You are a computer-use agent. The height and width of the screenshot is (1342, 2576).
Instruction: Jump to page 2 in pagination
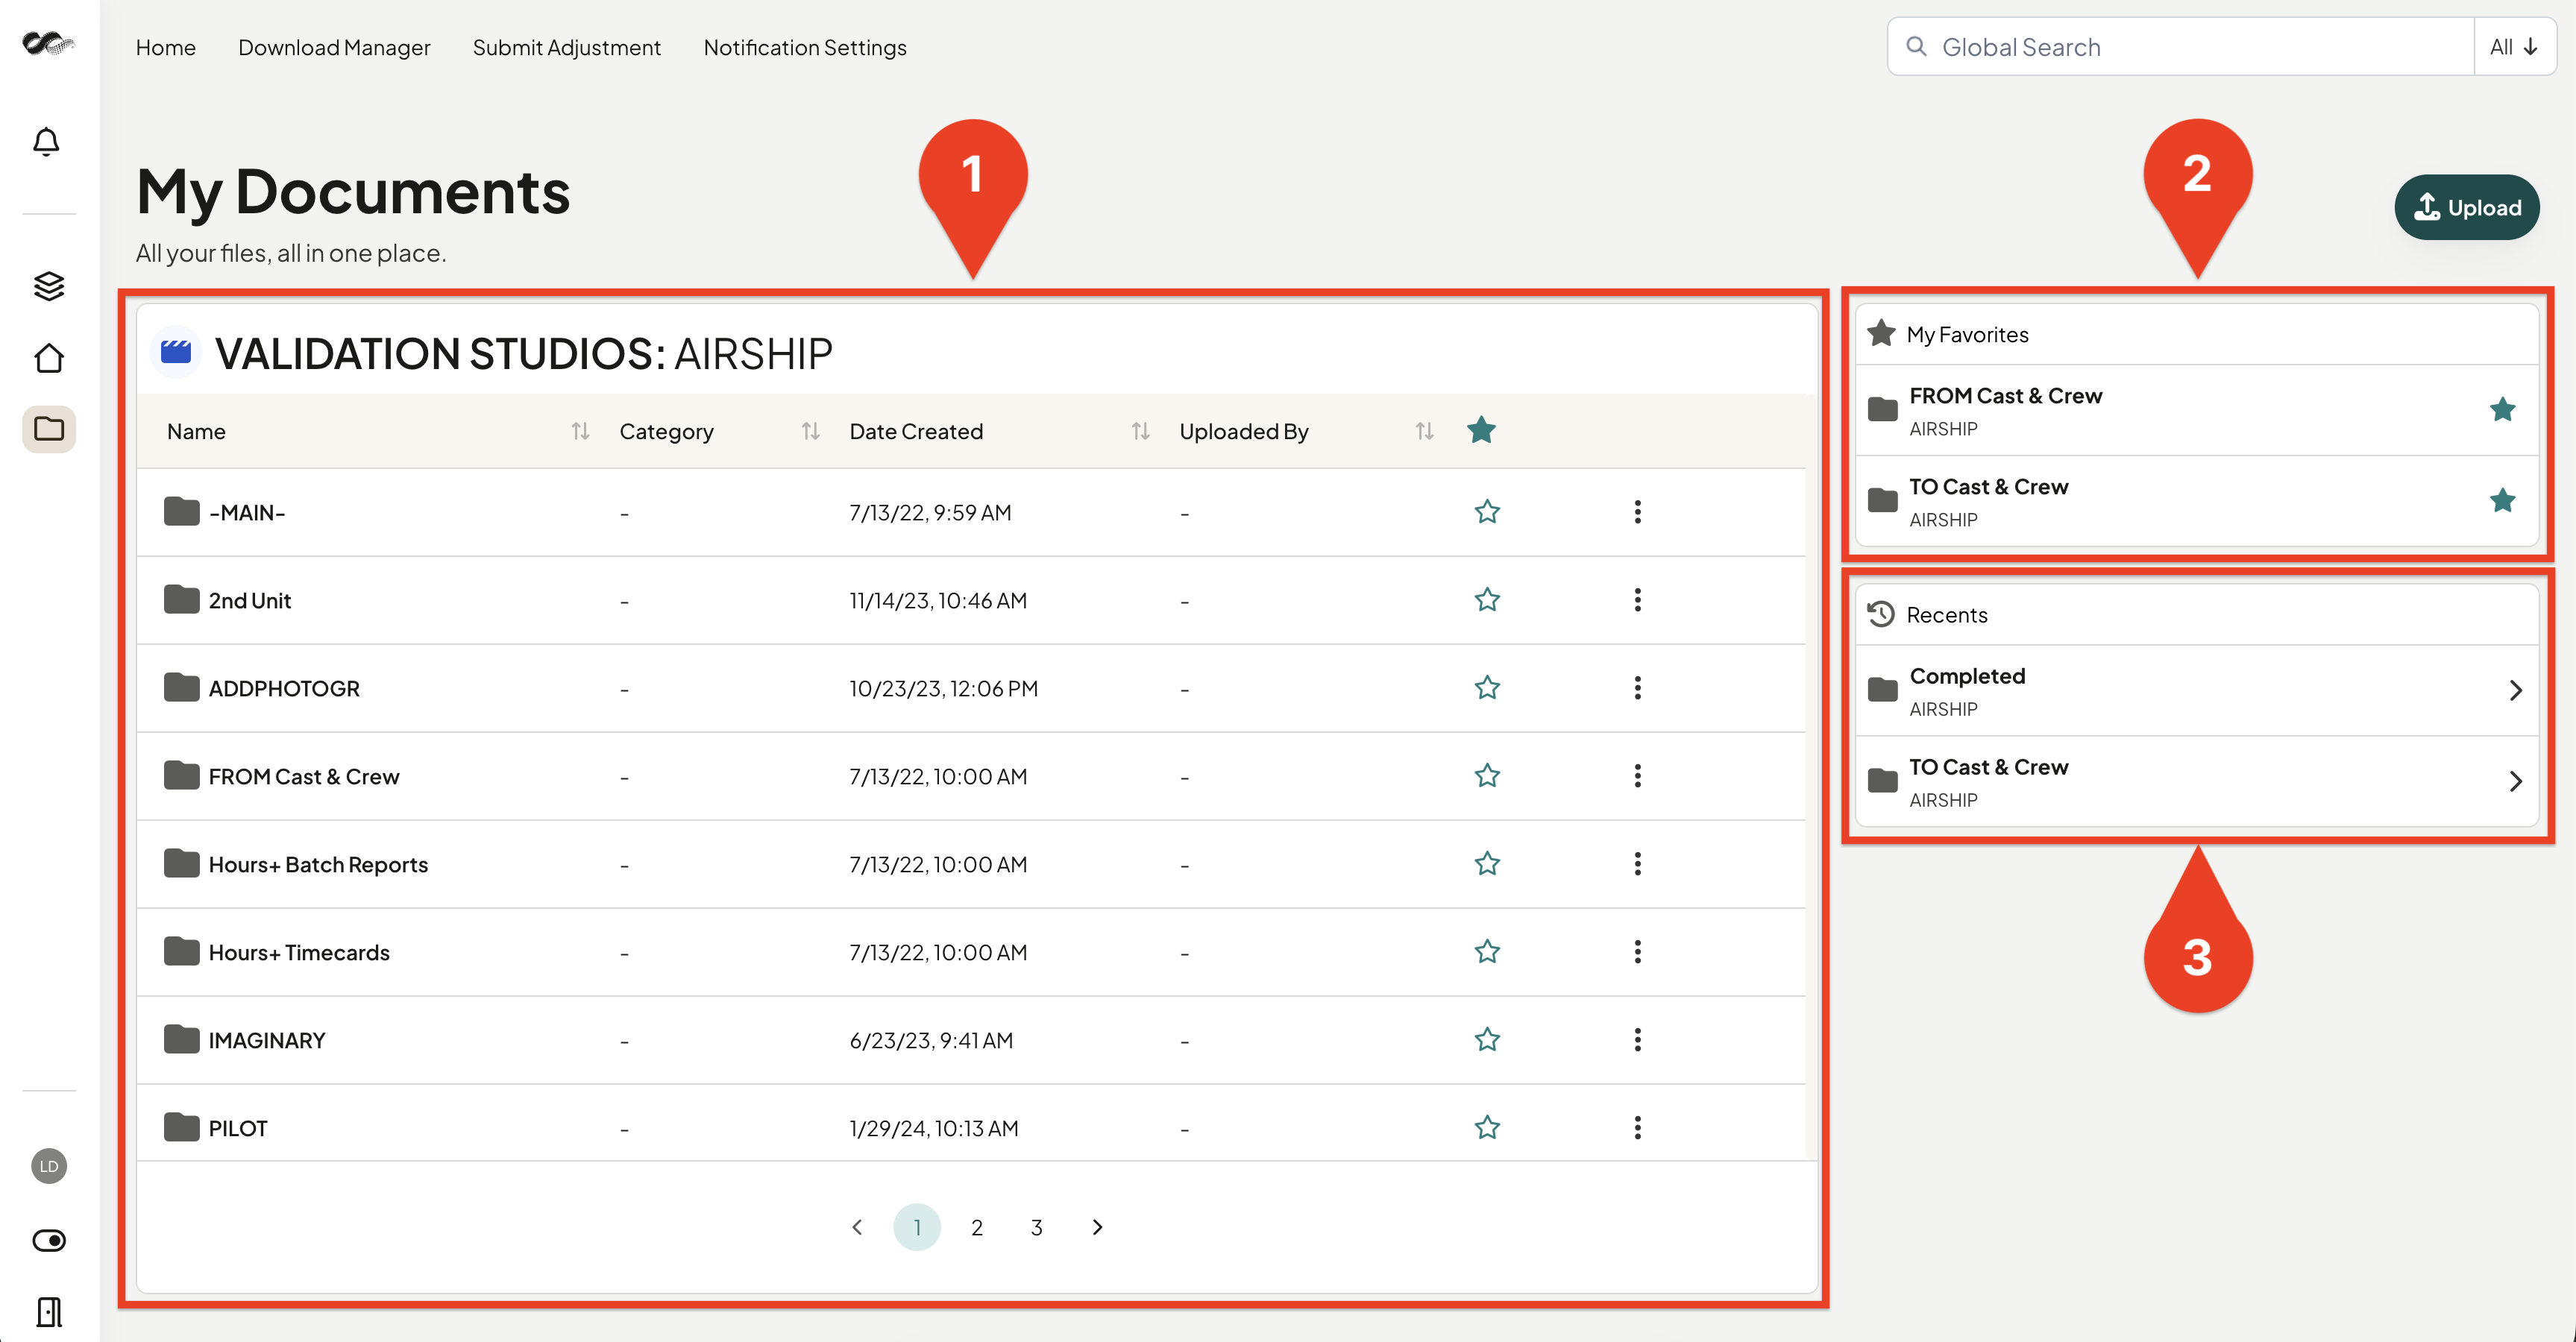tap(977, 1227)
